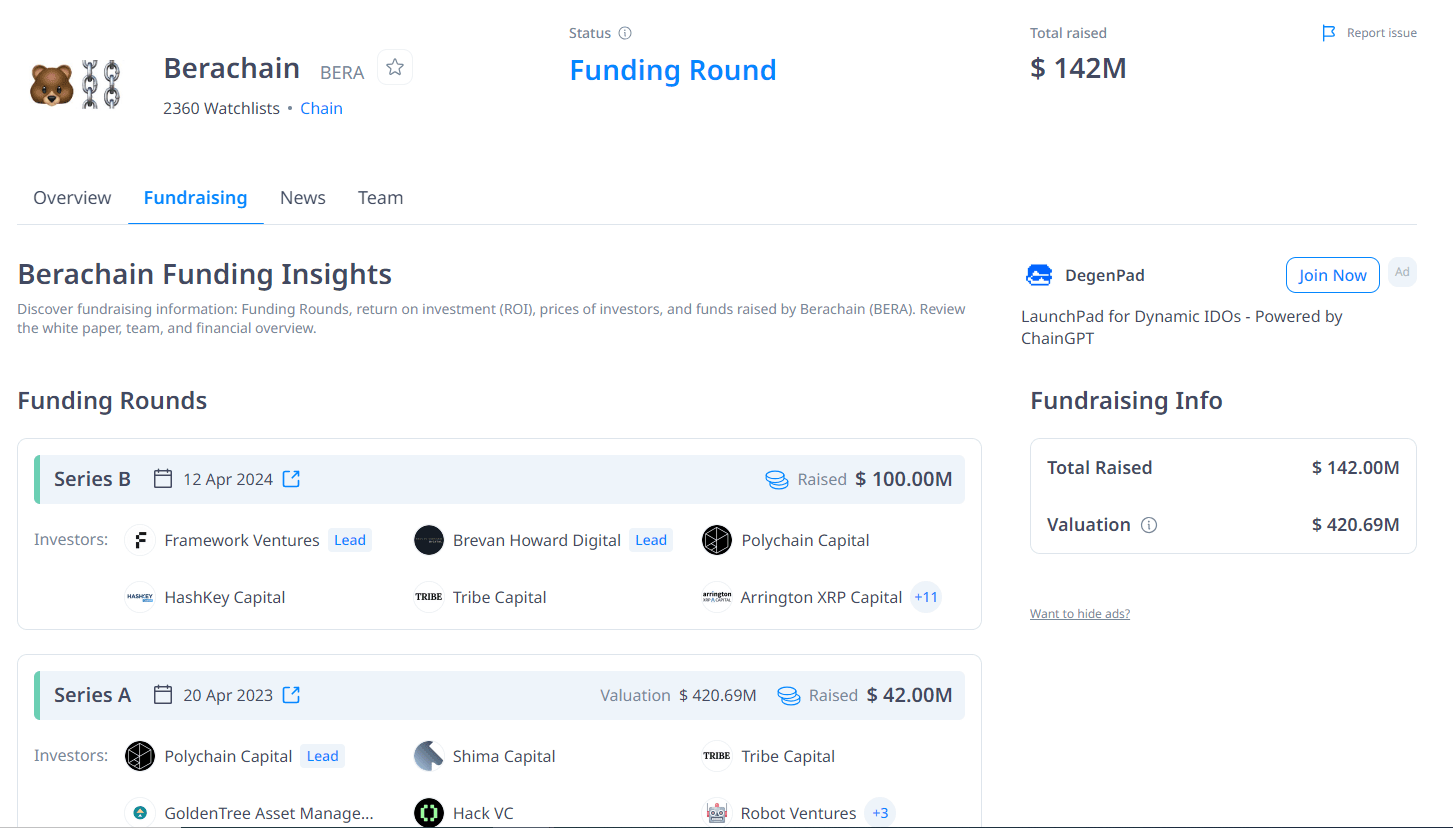The width and height of the screenshot is (1453, 828).
Task: Click the Arrington XRP Capital logo
Action: 717,597
